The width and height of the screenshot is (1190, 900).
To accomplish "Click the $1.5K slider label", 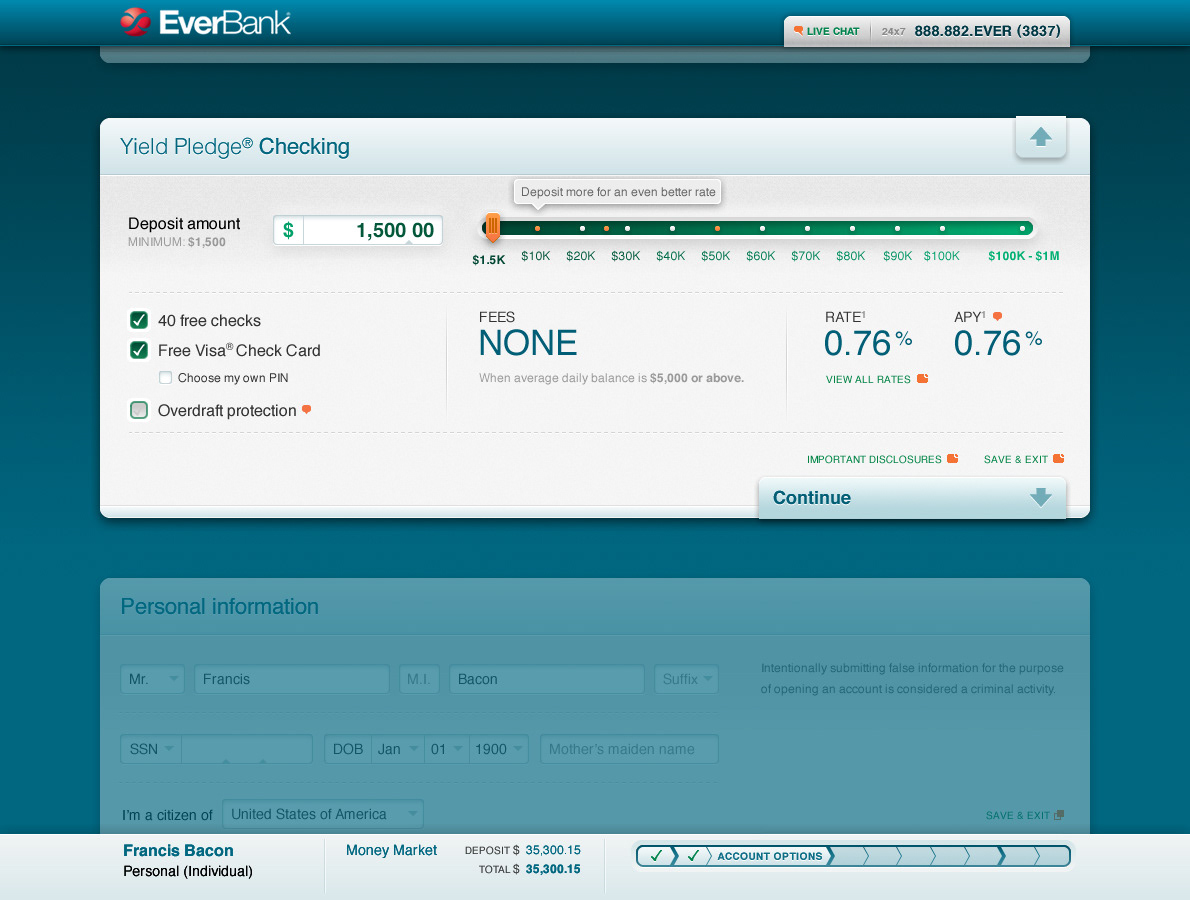I will pos(489,260).
